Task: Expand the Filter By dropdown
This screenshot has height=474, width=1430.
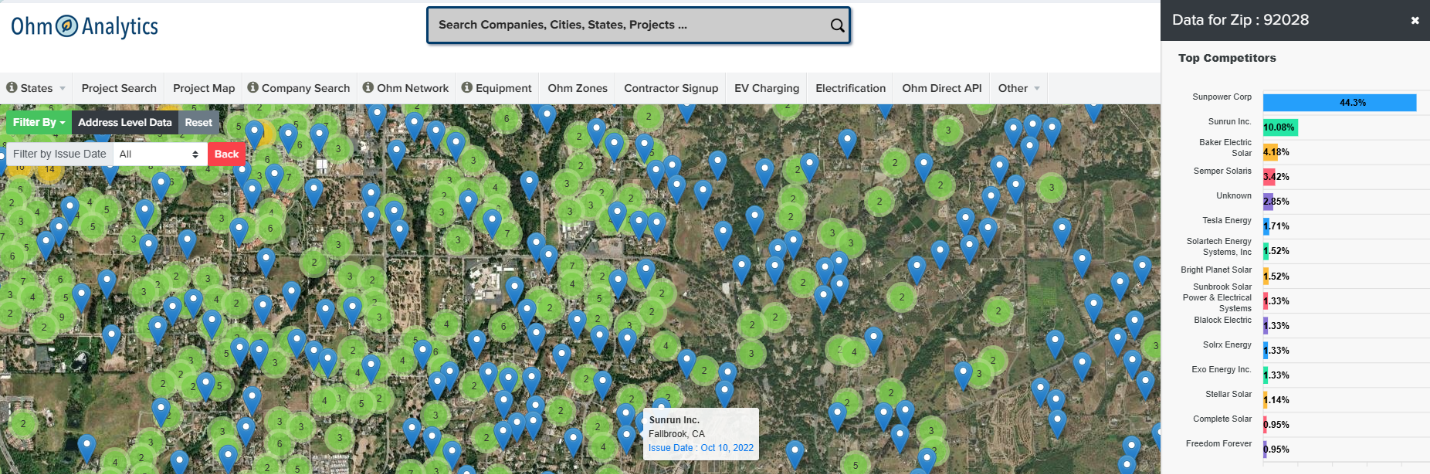Action: [39, 123]
